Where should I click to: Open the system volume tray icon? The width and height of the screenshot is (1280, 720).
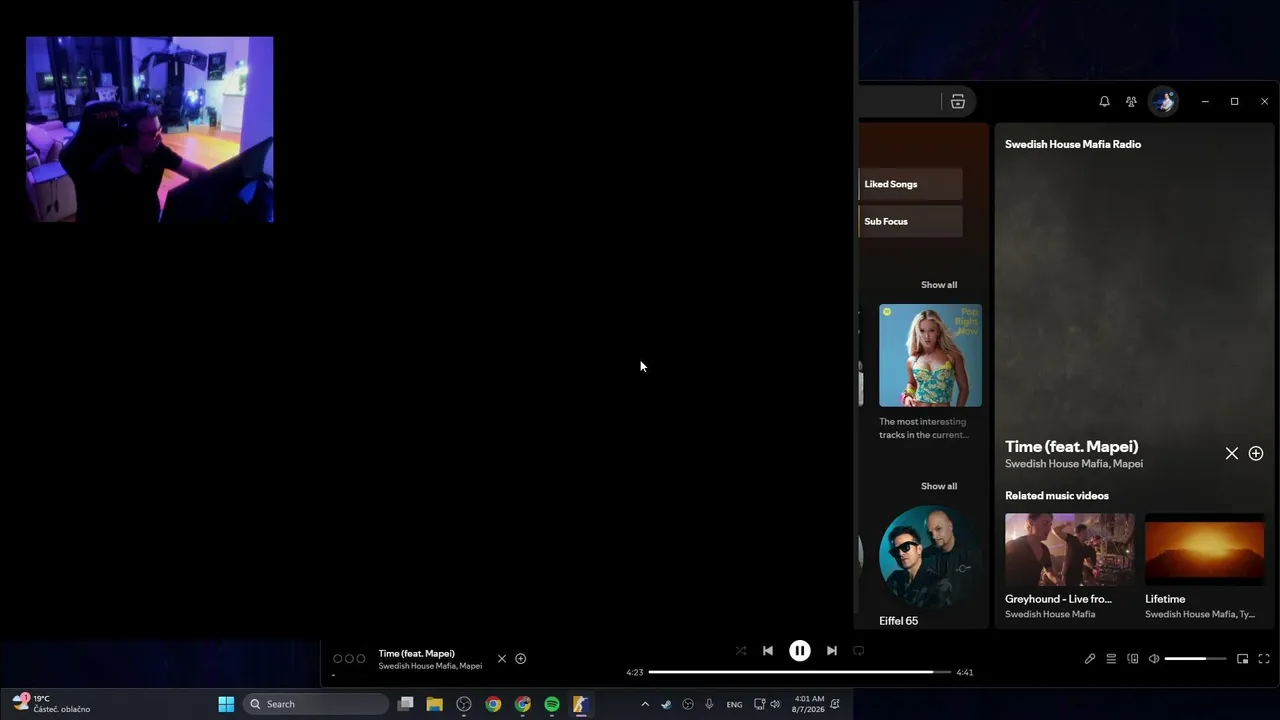[775, 704]
